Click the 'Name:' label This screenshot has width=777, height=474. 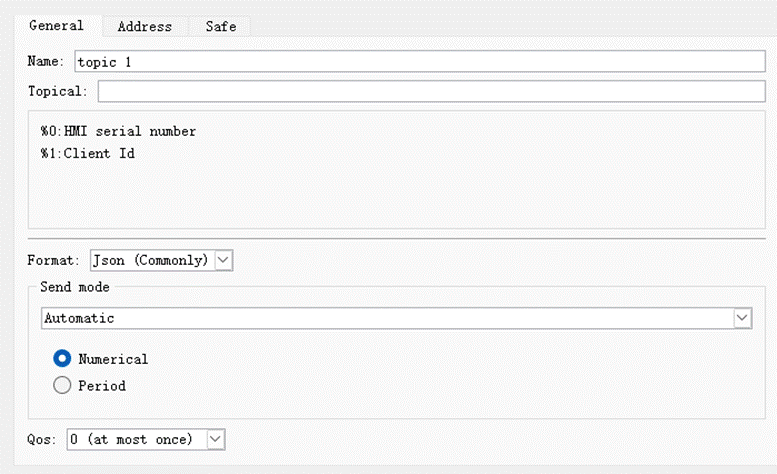[46, 62]
